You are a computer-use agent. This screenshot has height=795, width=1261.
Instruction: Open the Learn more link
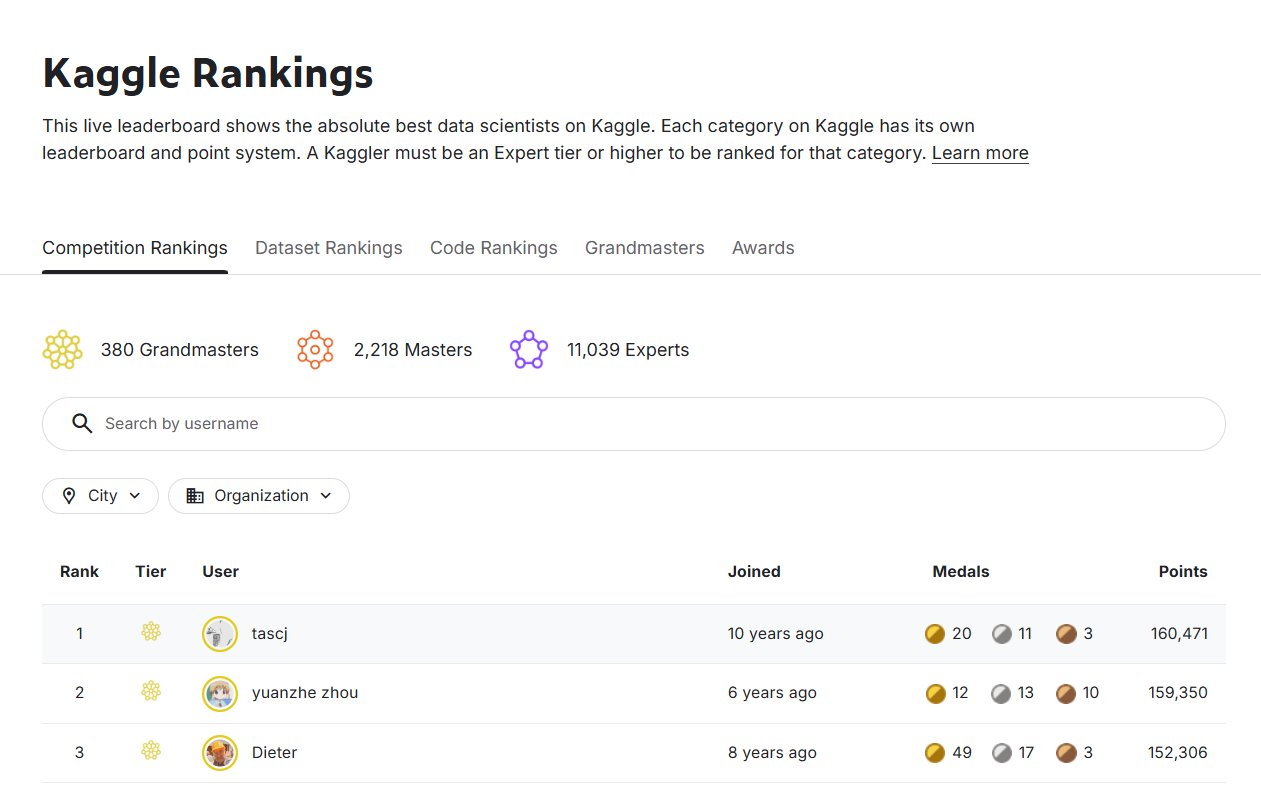pyautogui.click(x=979, y=152)
